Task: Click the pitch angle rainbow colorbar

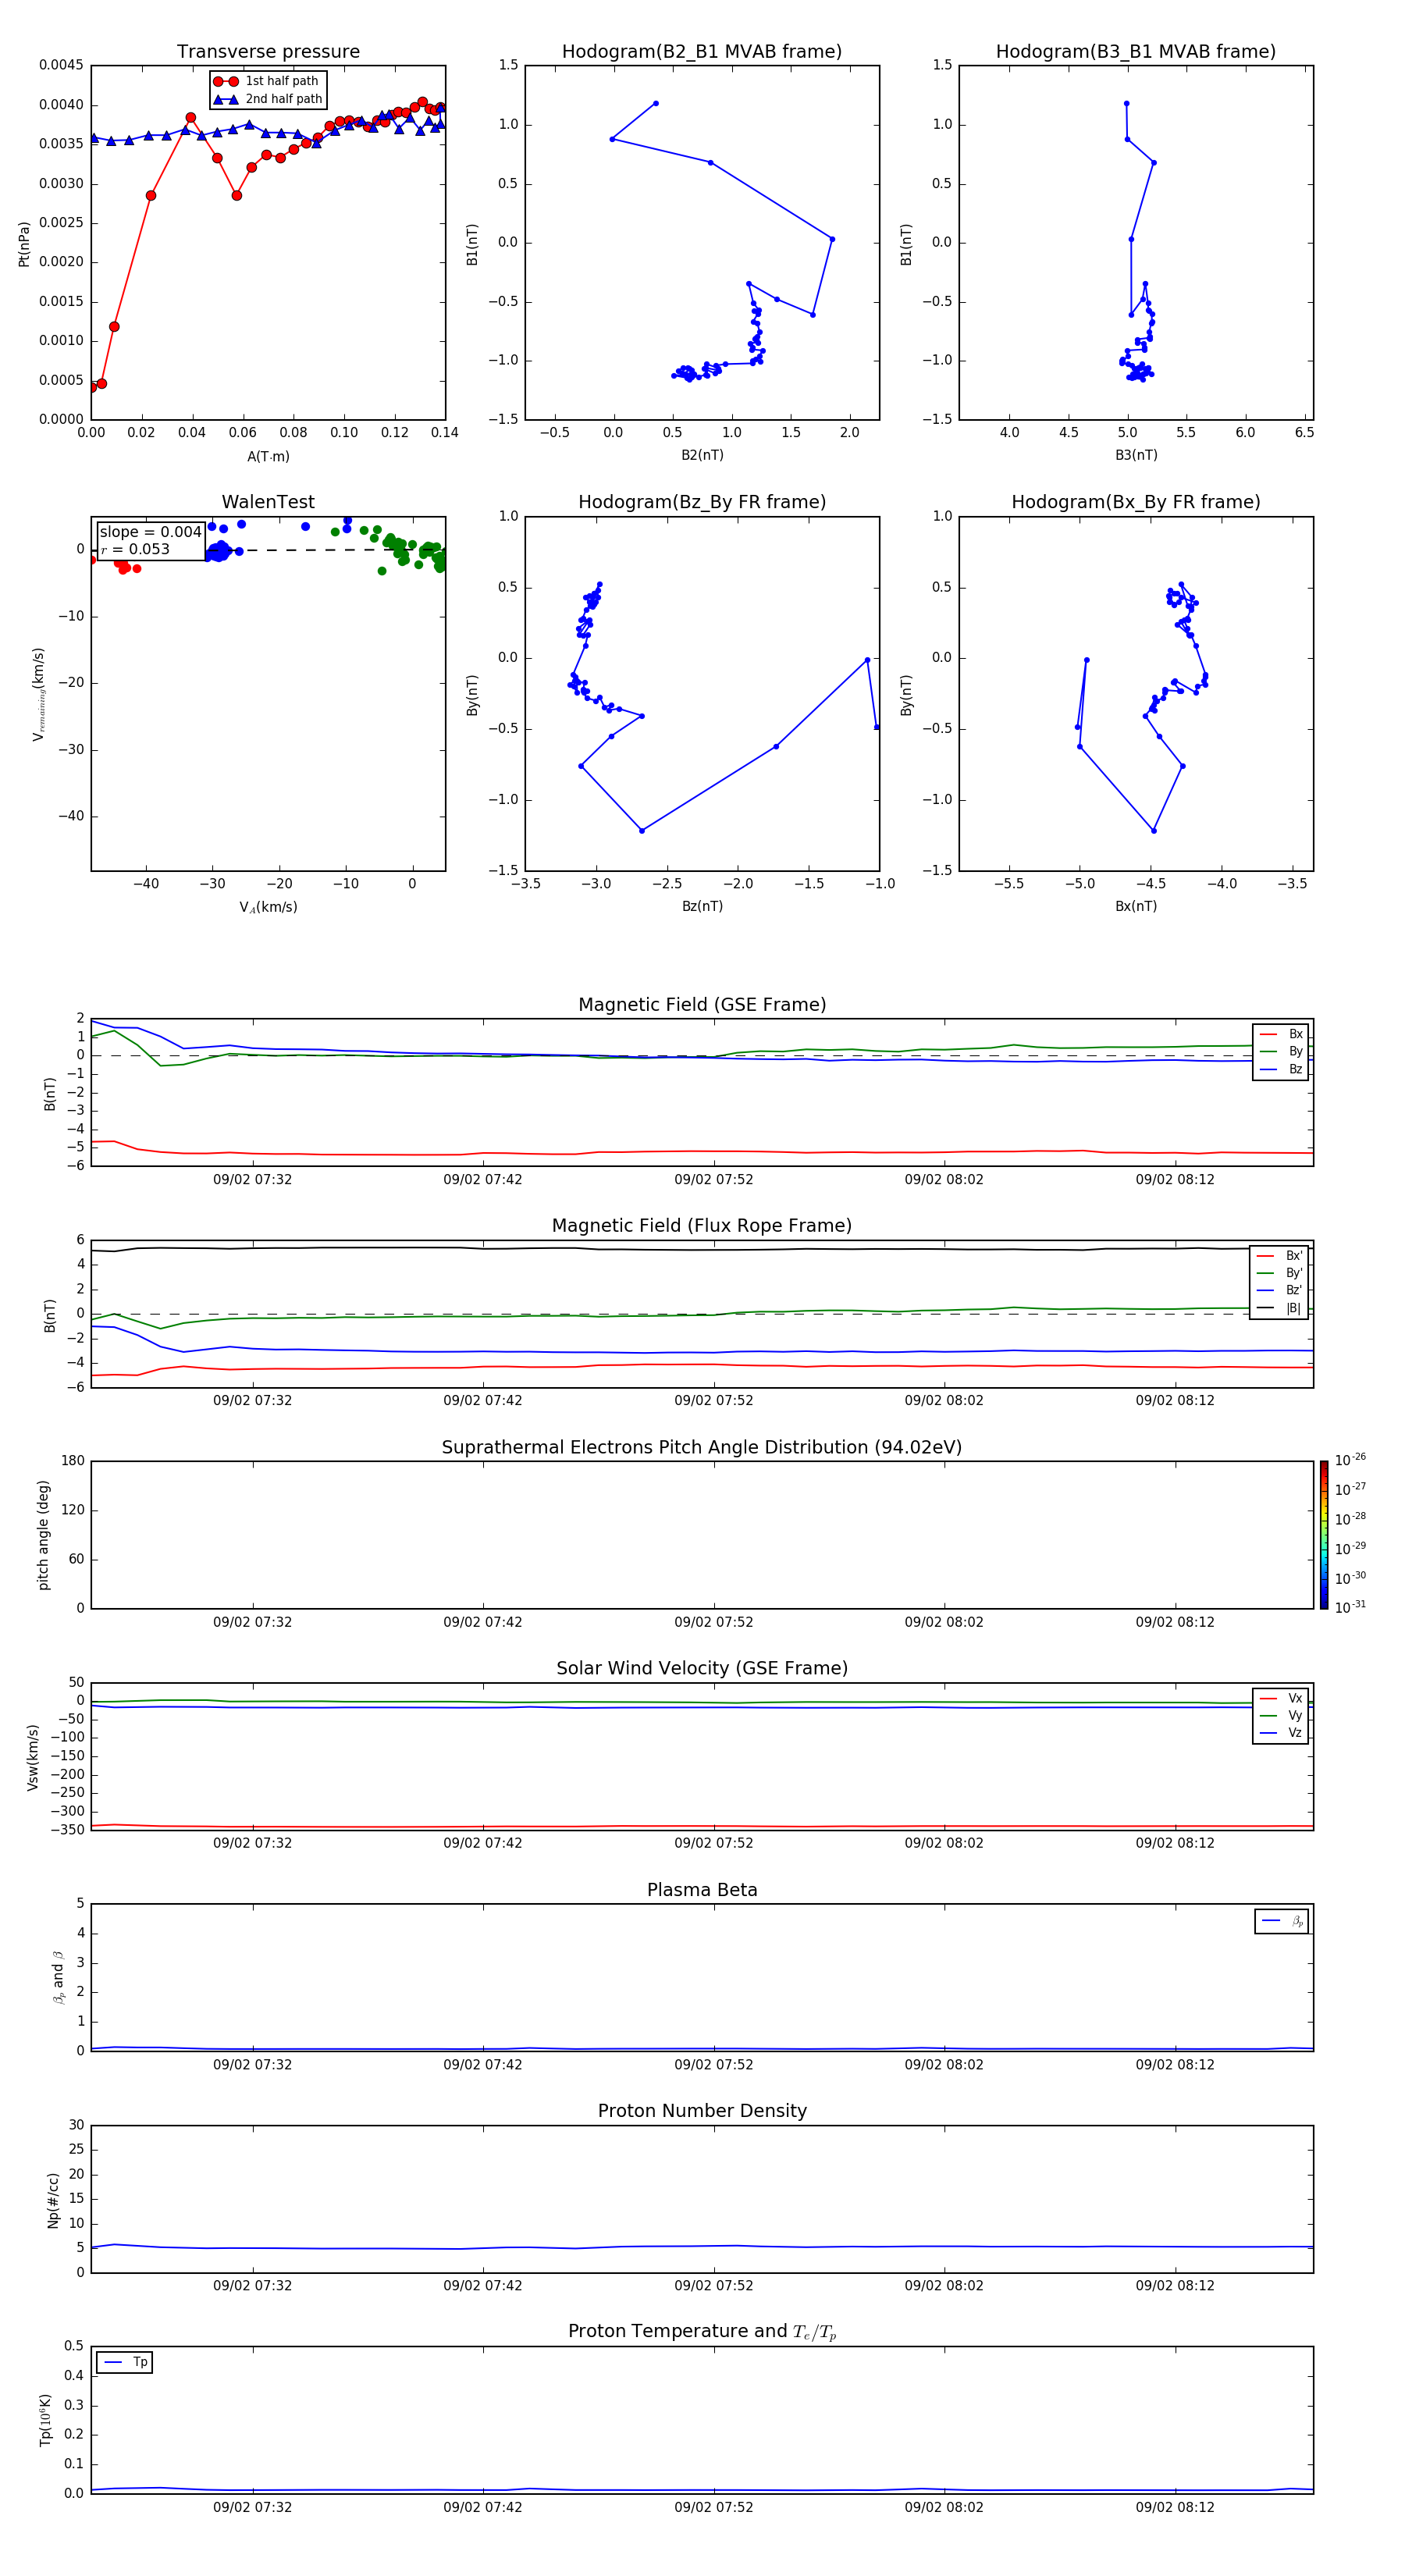Action: pos(1324,1535)
